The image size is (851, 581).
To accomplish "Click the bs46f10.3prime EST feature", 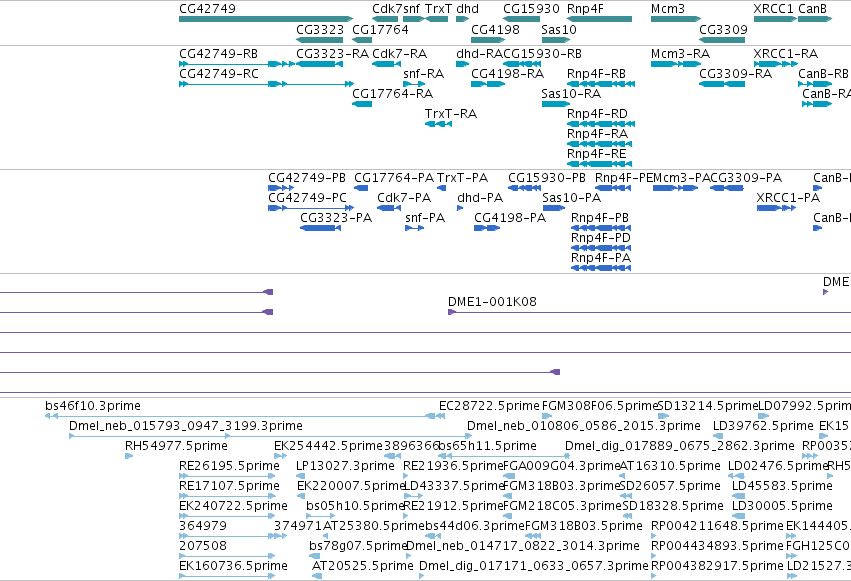I will 245,417.
